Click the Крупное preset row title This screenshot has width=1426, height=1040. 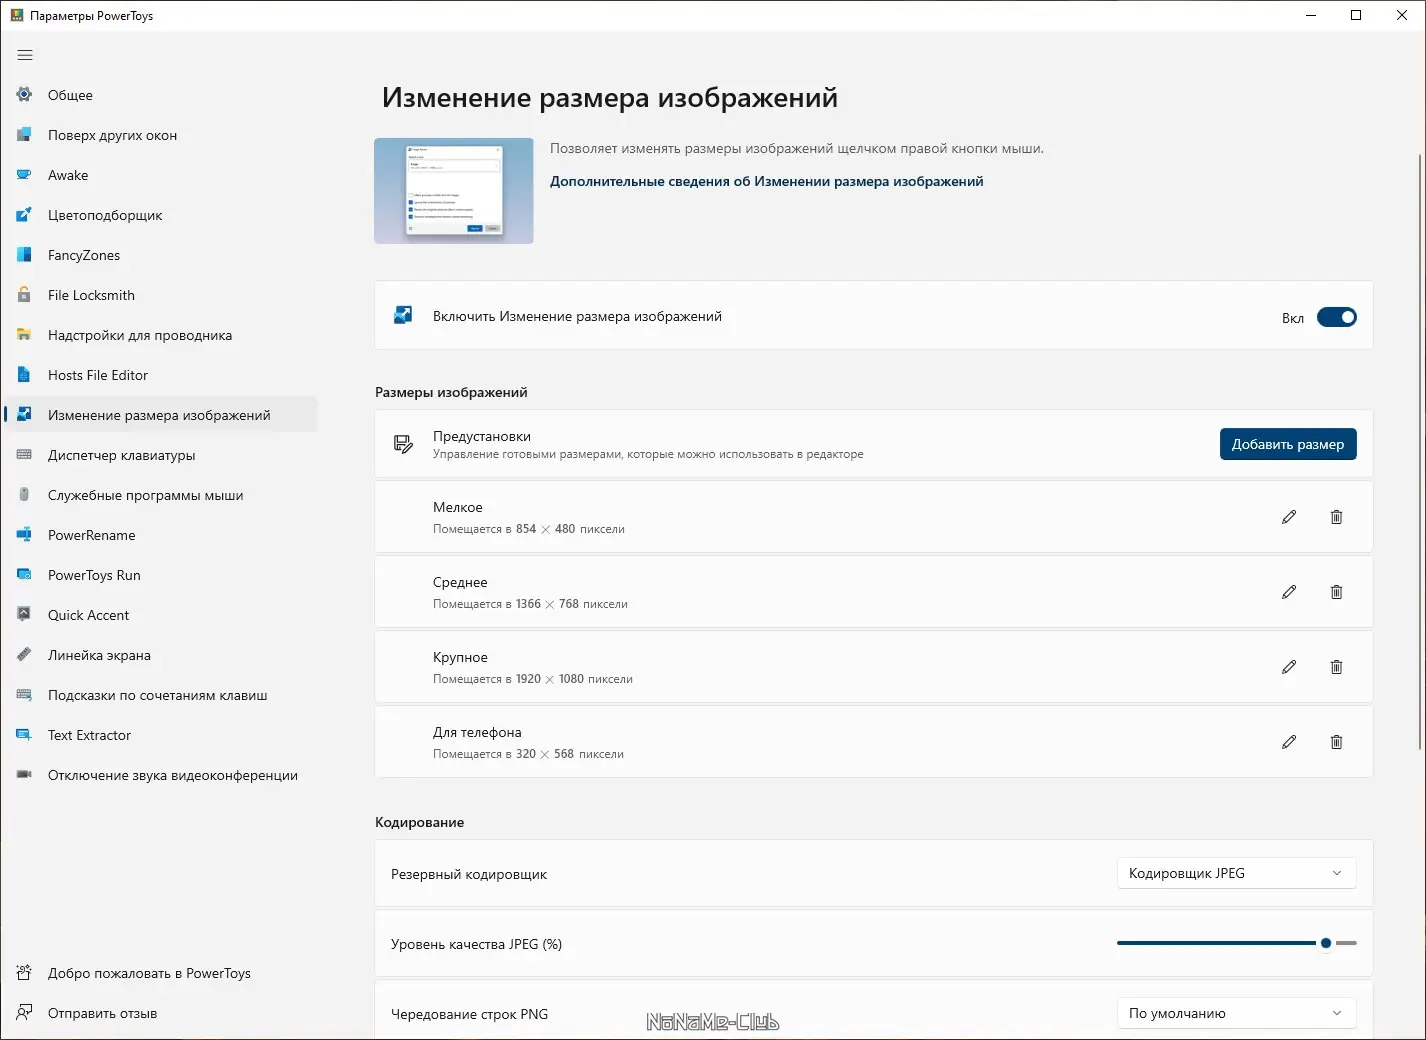click(460, 657)
